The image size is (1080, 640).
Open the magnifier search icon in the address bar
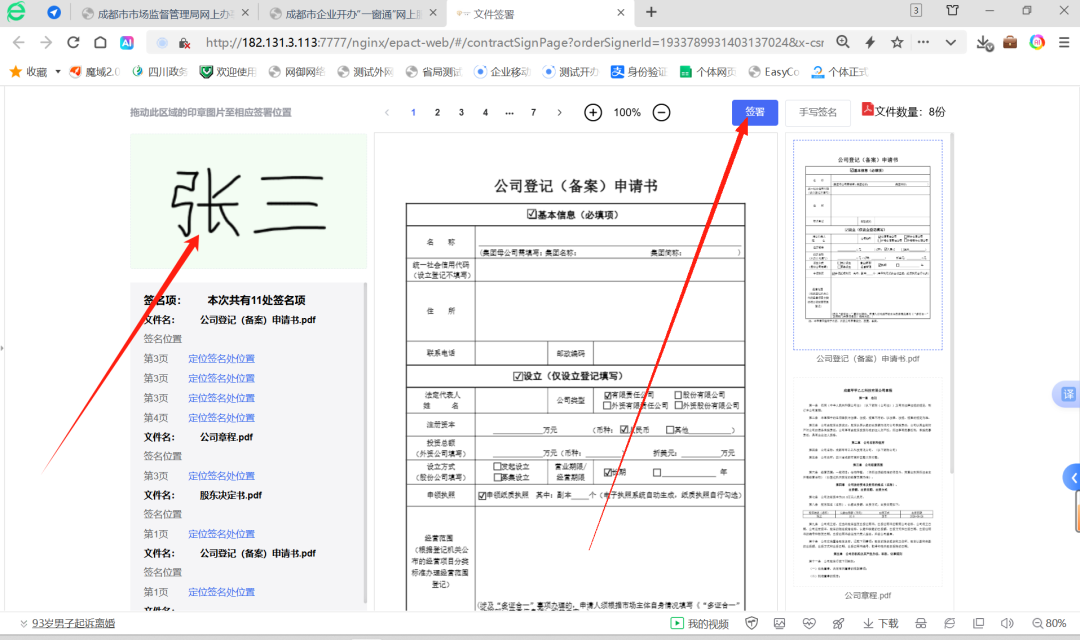[843, 43]
